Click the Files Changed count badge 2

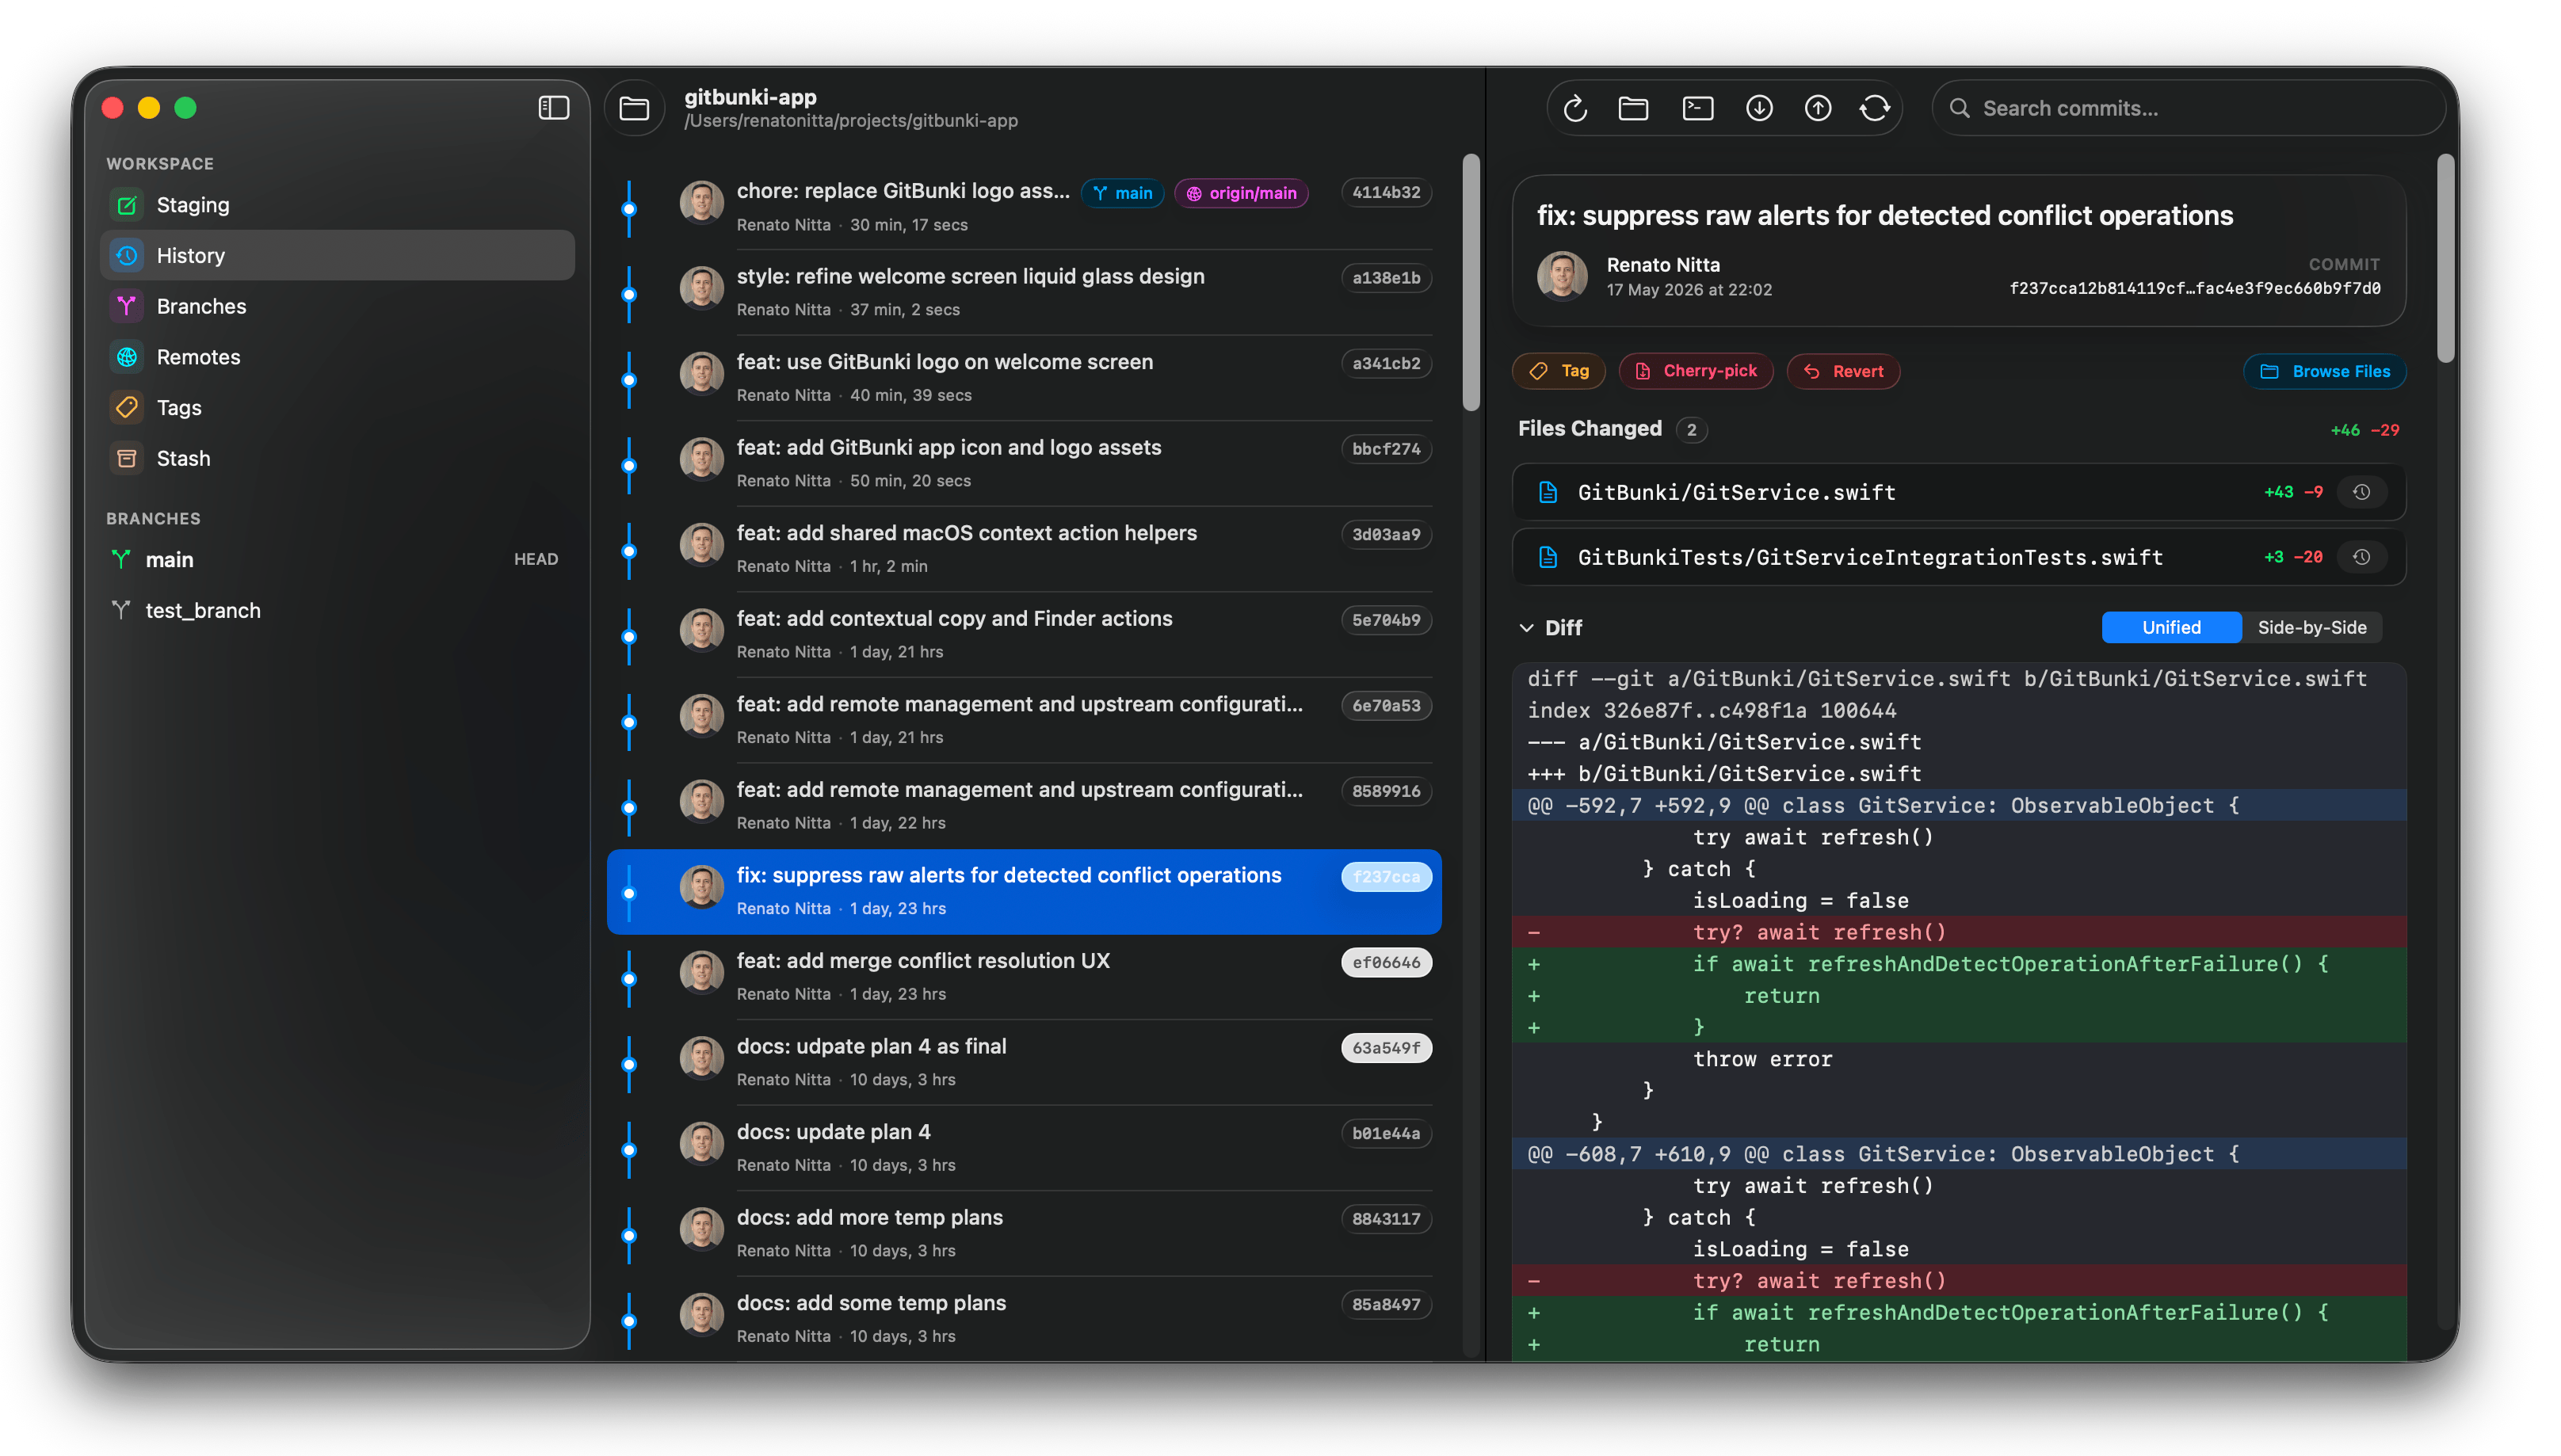point(1691,430)
